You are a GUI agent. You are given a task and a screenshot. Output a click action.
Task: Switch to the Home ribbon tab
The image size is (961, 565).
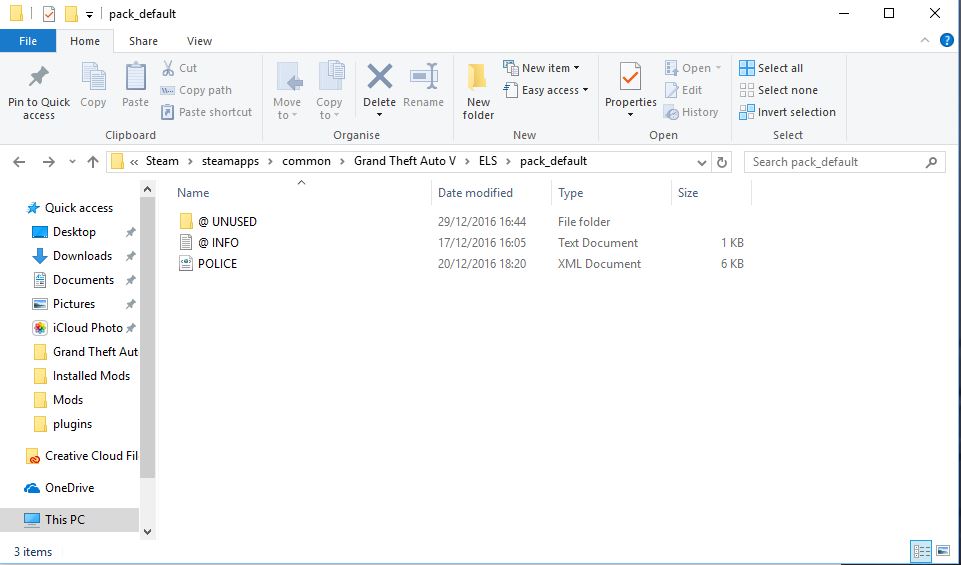click(x=85, y=41)
